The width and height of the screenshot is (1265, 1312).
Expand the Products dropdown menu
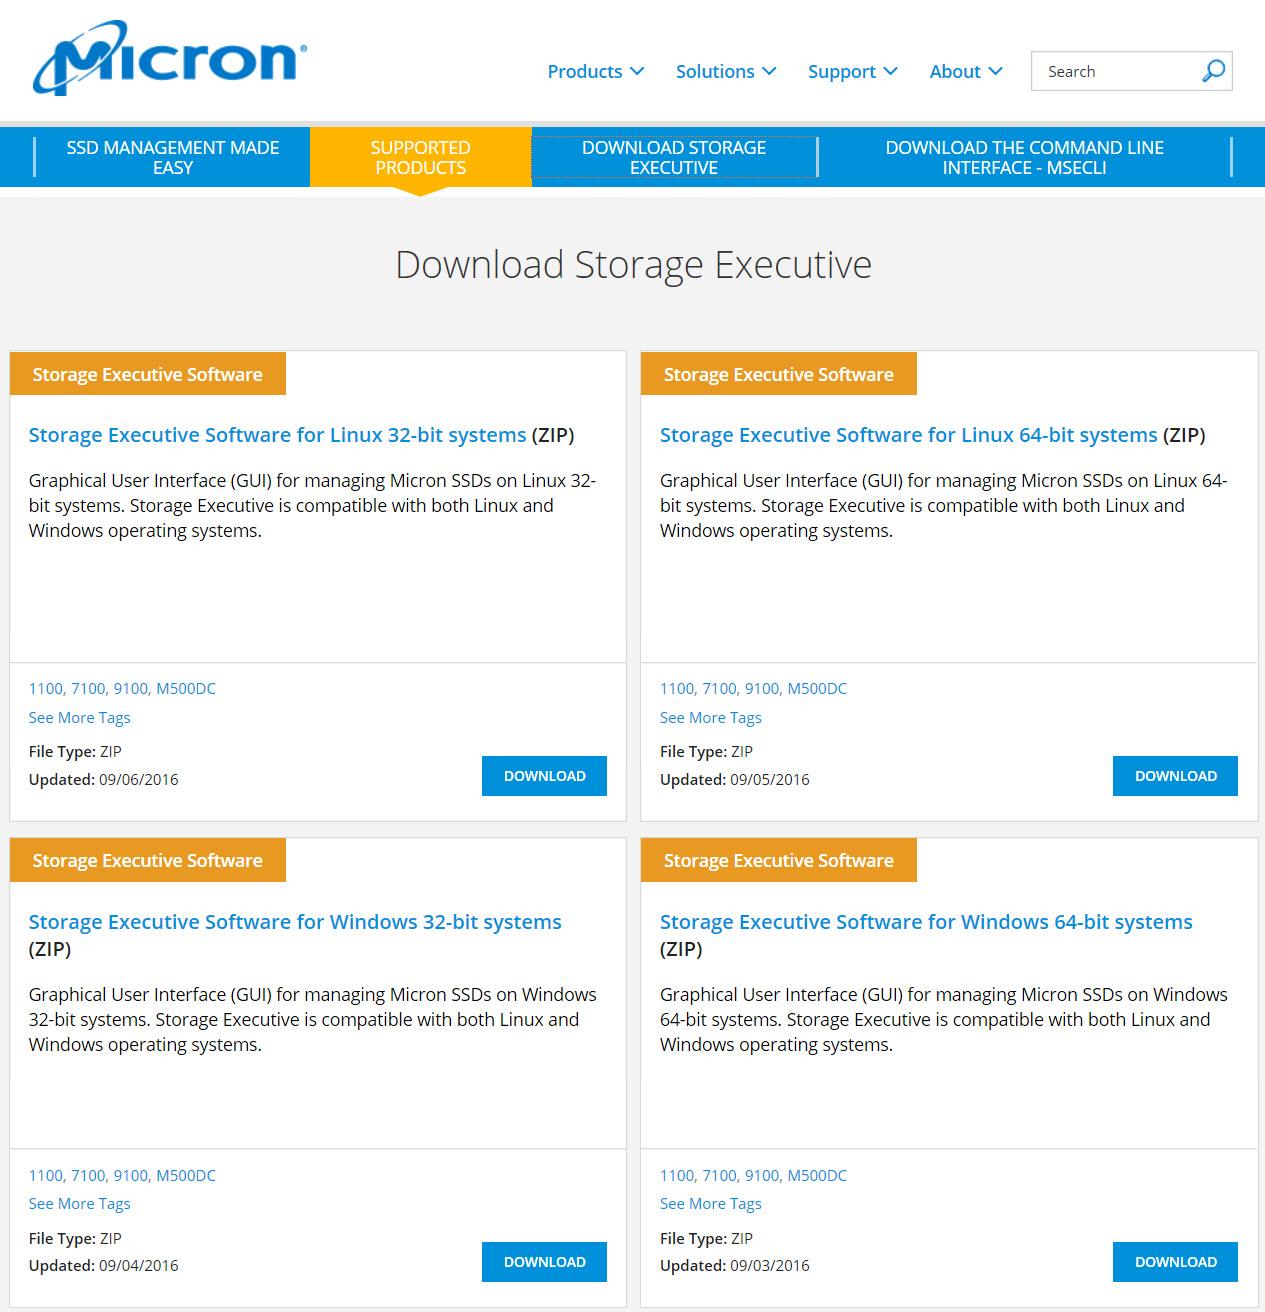[596, 71]
